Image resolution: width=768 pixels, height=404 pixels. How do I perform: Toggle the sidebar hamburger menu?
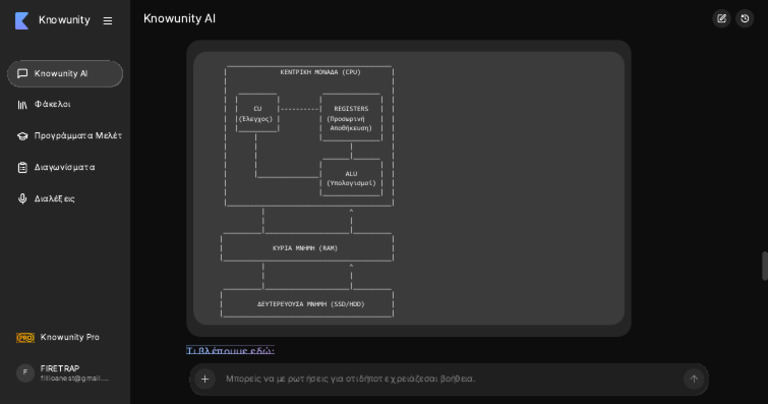pos(108,21)
